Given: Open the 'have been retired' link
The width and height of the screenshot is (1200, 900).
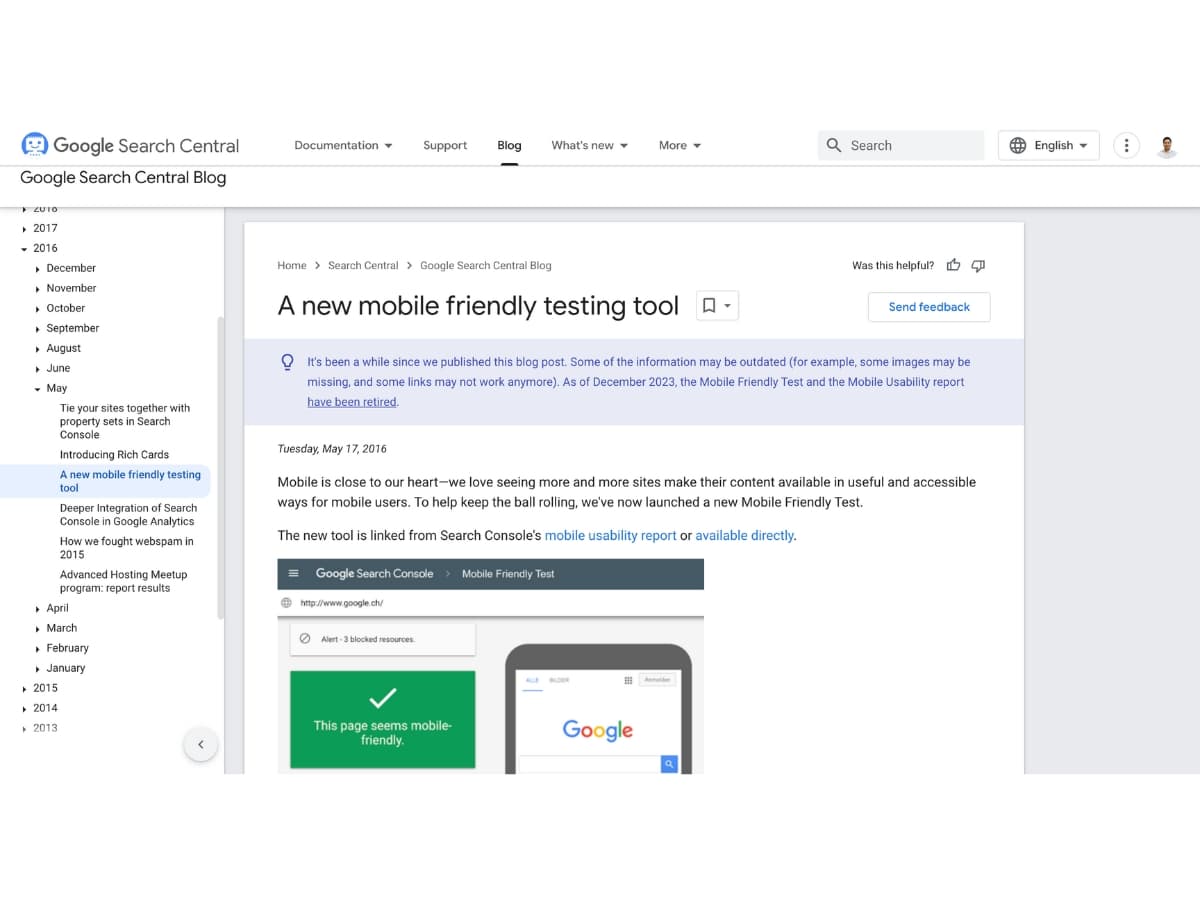Looking at the screenshot, I should 352,402.
